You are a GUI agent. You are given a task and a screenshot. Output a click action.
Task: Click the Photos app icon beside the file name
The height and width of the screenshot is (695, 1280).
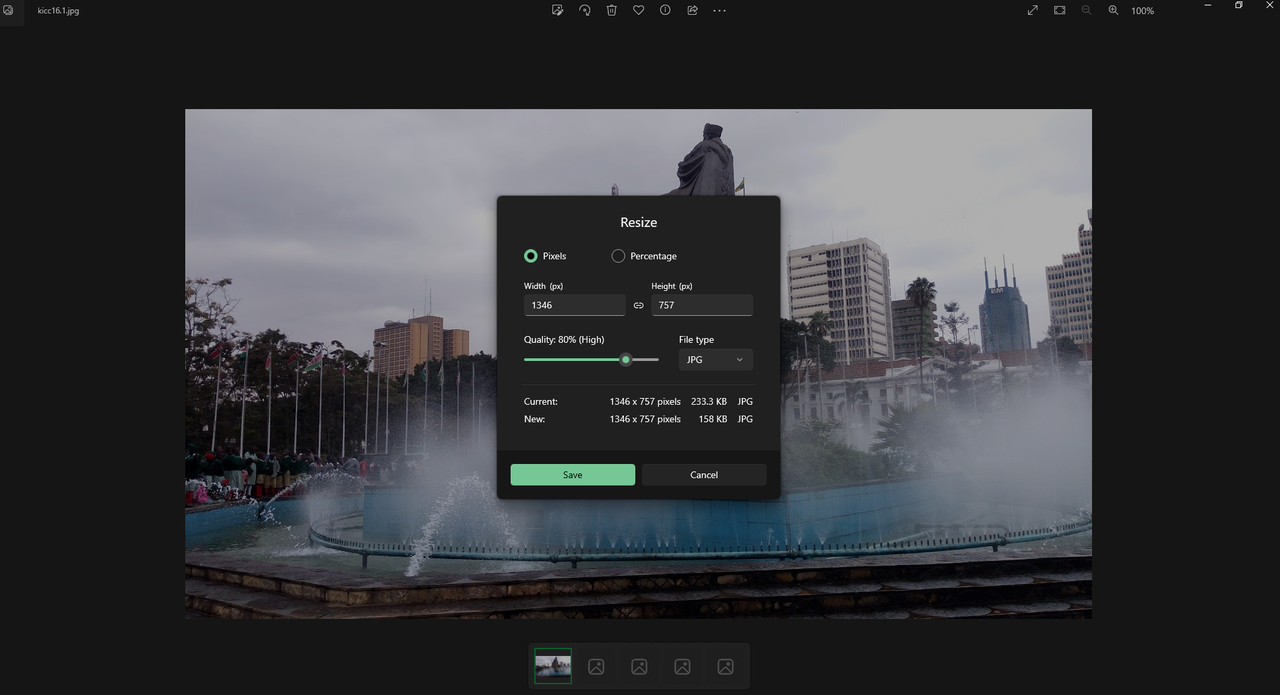click(7, 9)
